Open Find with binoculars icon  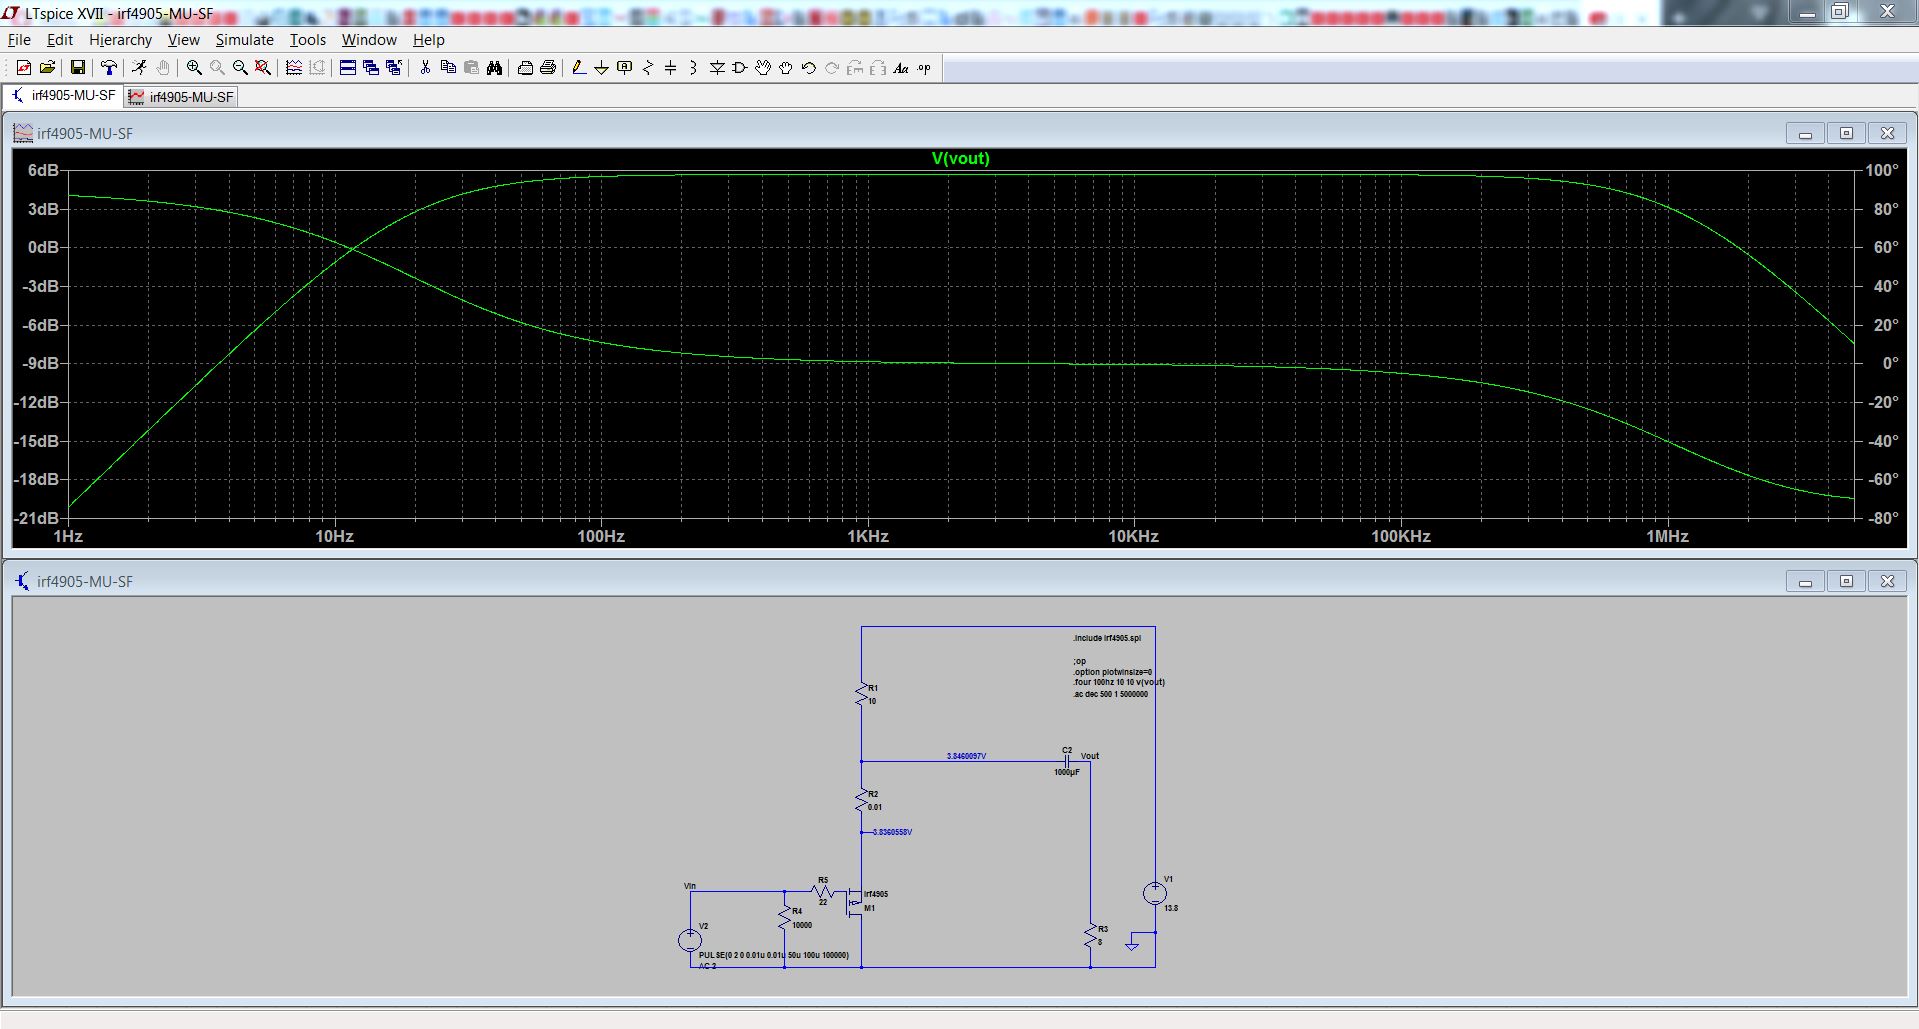coord(494,68)
